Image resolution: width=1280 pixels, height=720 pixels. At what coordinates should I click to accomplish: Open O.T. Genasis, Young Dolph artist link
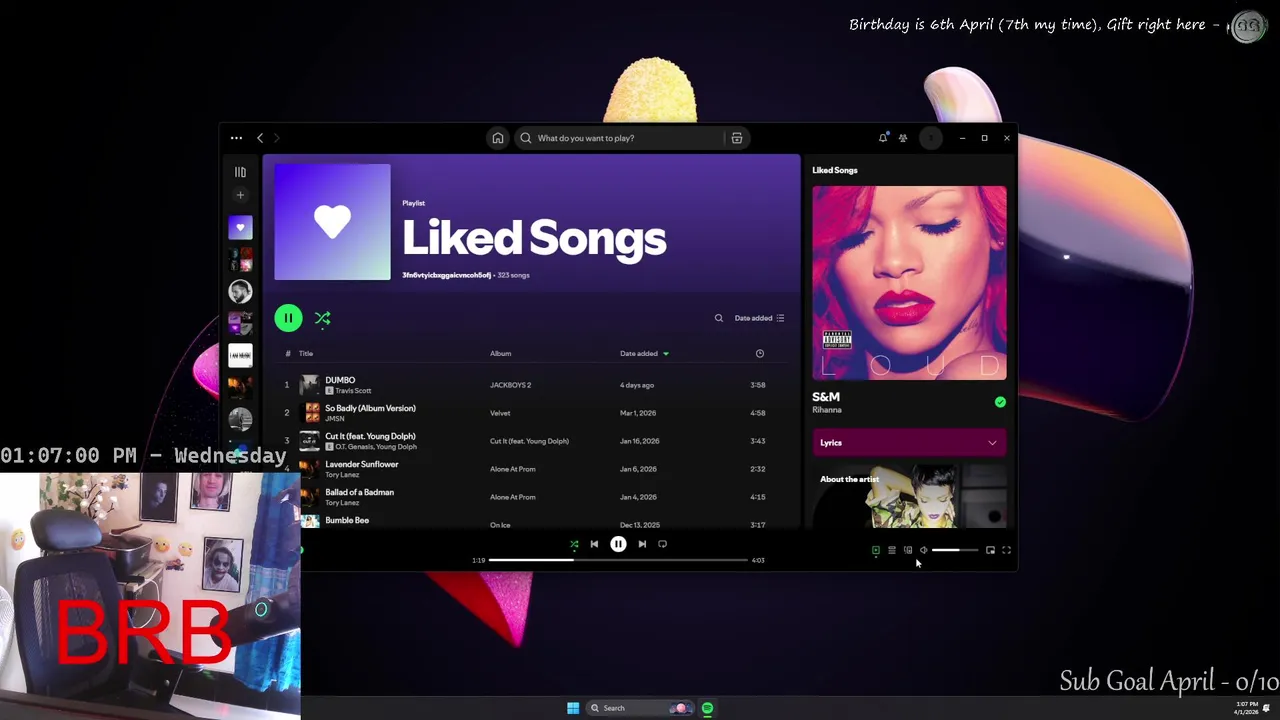(x=376, y=447)
